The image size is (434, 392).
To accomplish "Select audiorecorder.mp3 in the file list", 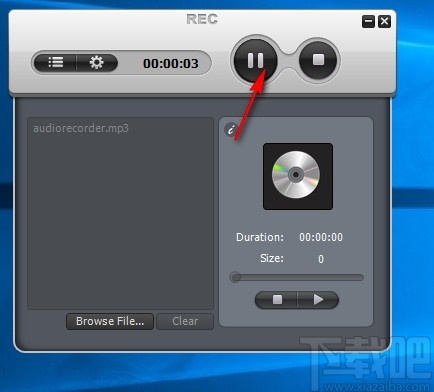I will [81, 128].
